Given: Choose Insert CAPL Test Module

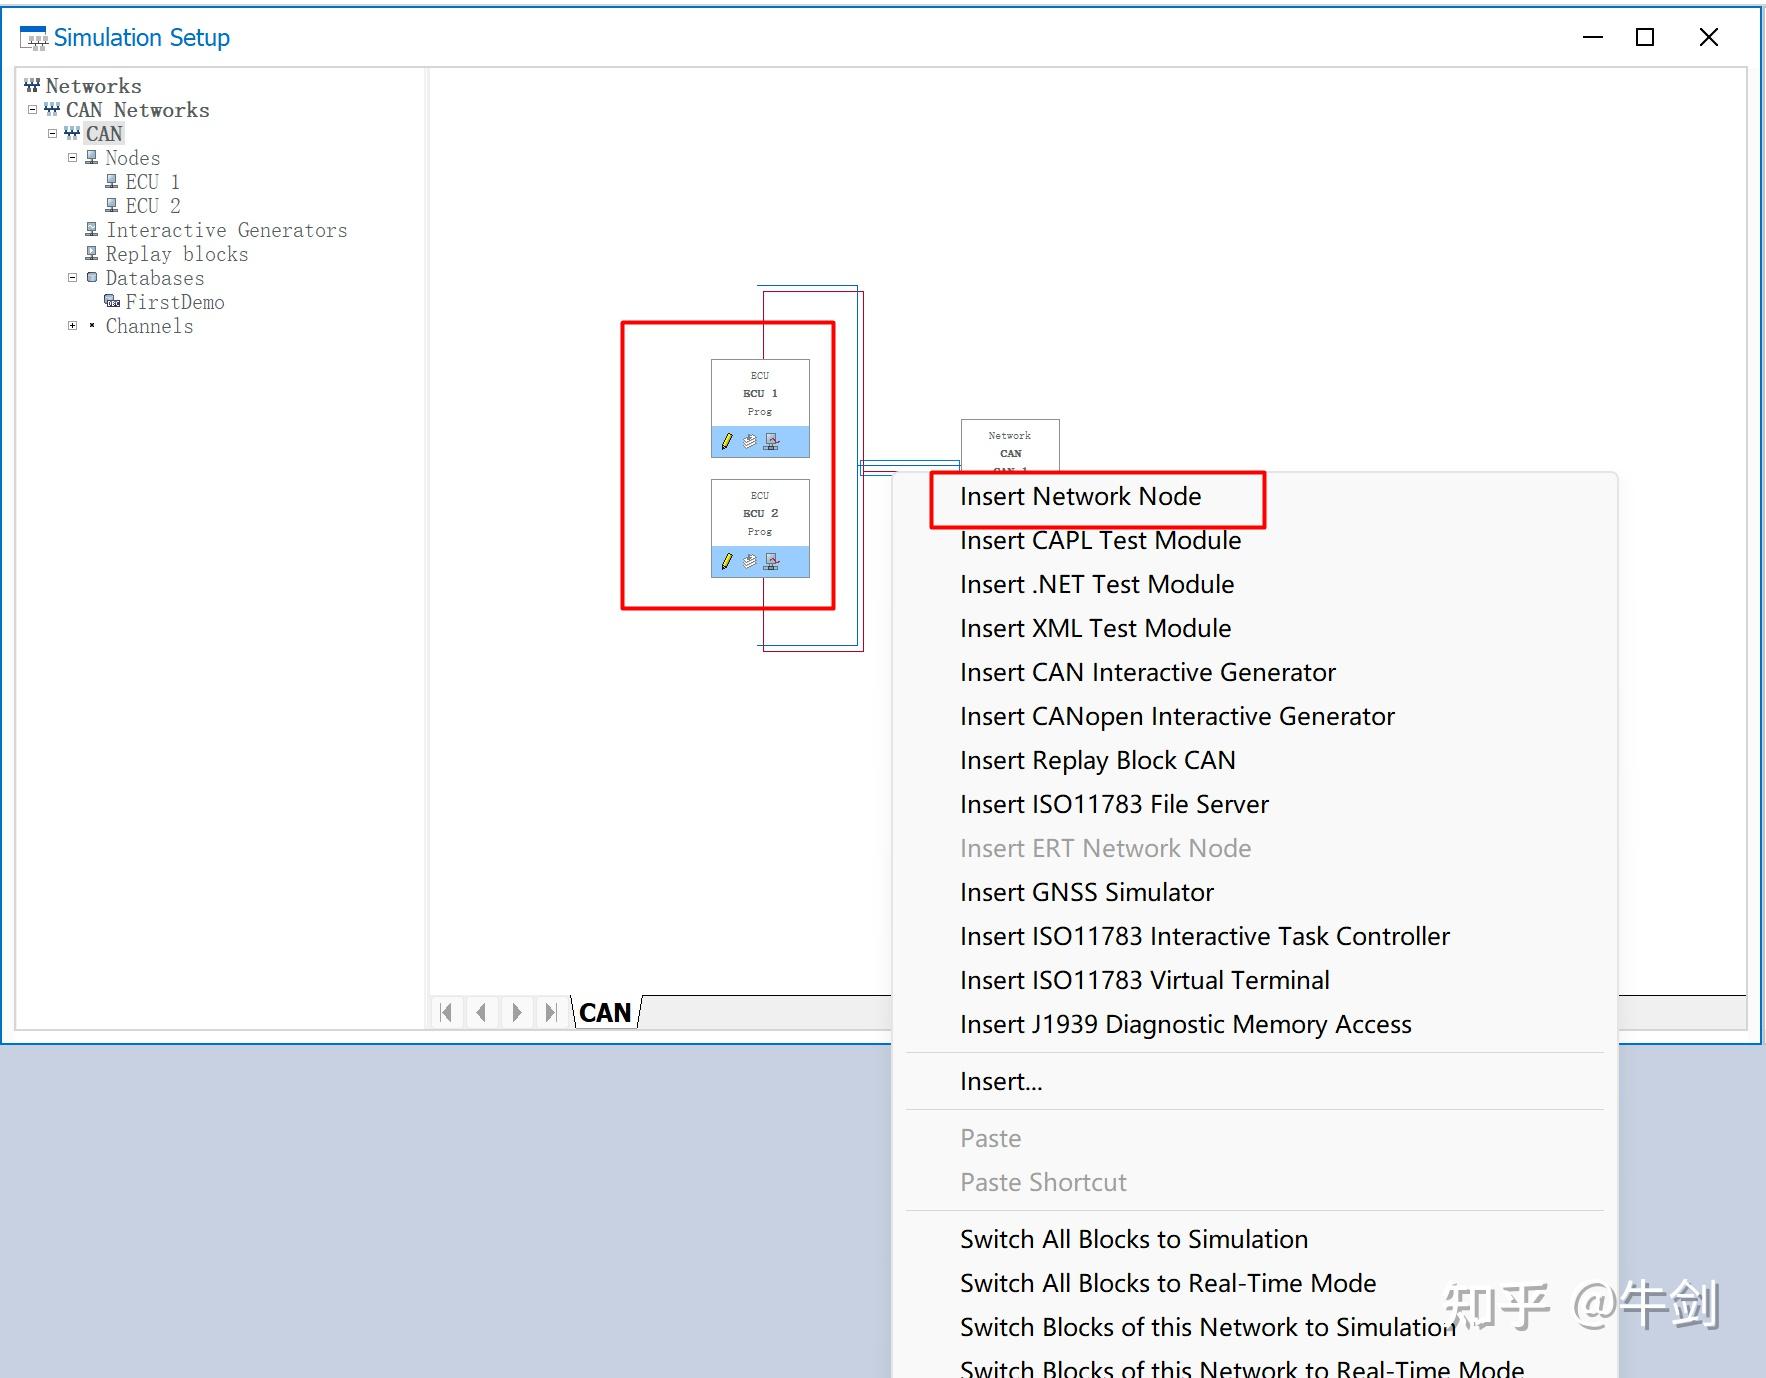Looking at the screenshot, I should click(1100, 540).
